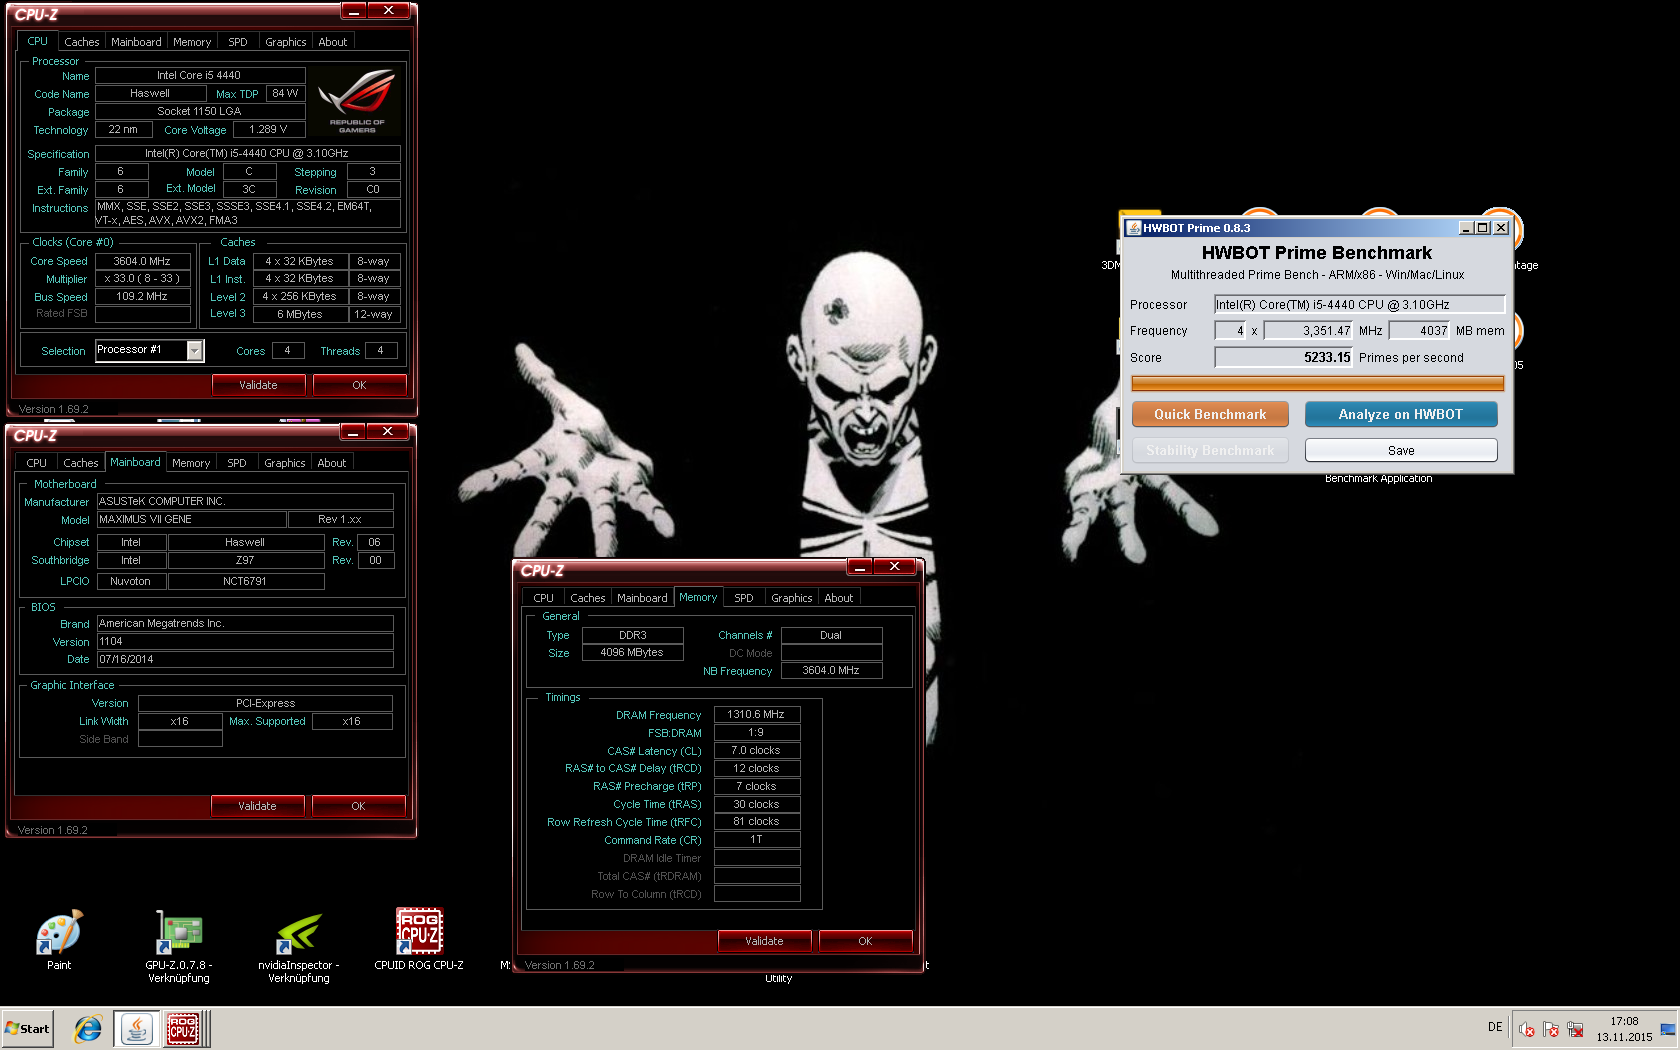Open the Windows Start menu
The image size is (1680, 1050).
click(x=27, y=1029)
